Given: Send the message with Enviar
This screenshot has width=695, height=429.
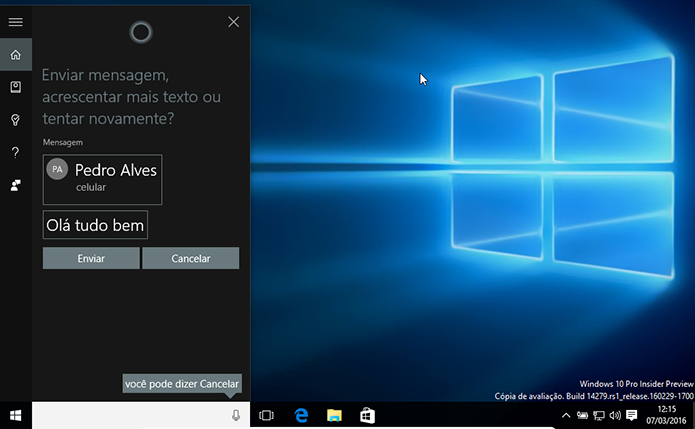Looking at the screenshot, I should tap(91, 258).
